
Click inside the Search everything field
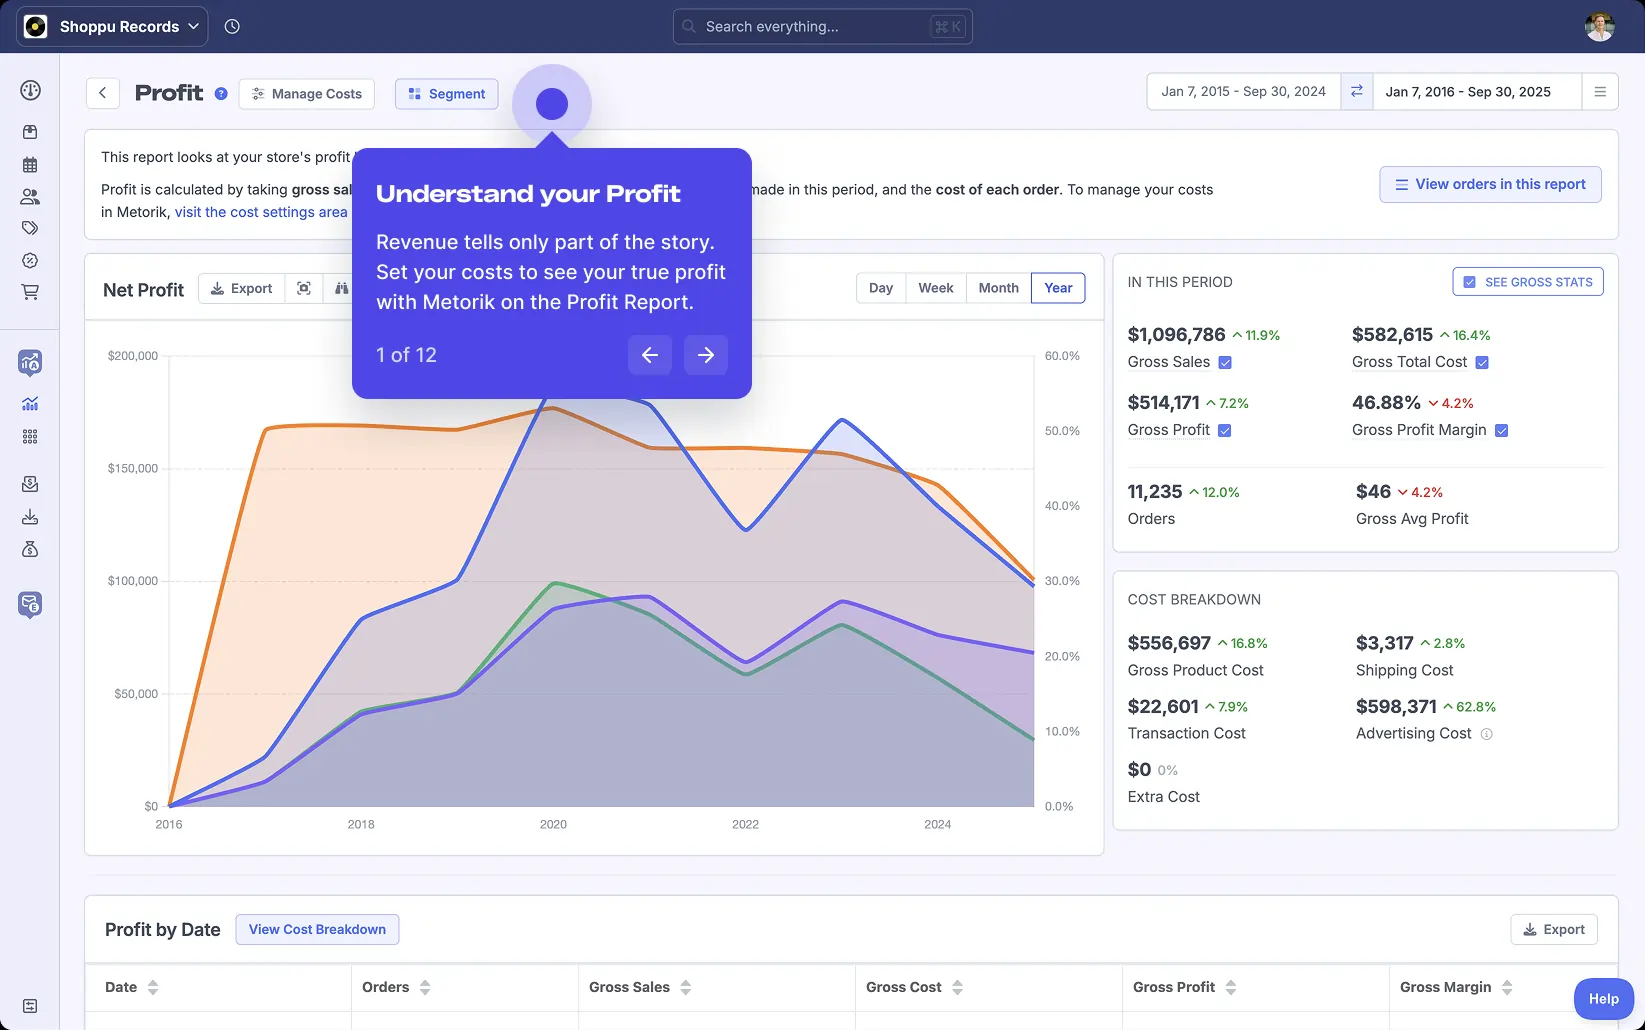[x=820, y=26]
